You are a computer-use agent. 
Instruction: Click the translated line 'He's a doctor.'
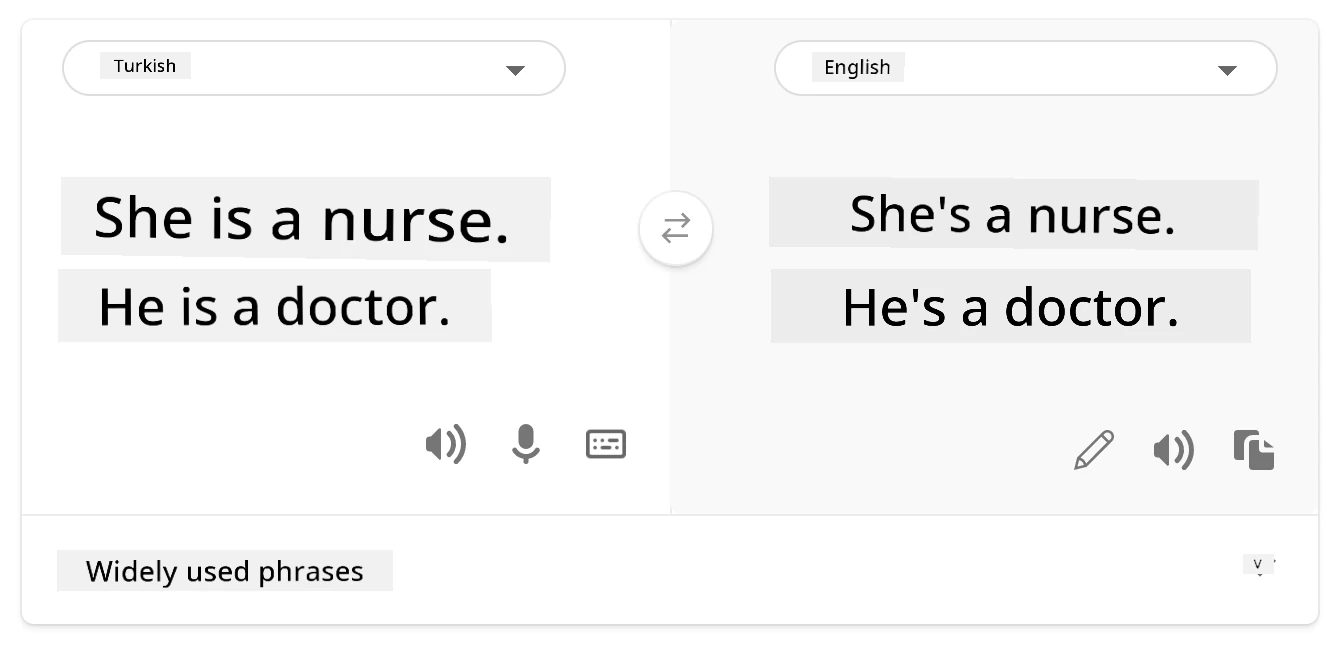tap(1011, 306)
